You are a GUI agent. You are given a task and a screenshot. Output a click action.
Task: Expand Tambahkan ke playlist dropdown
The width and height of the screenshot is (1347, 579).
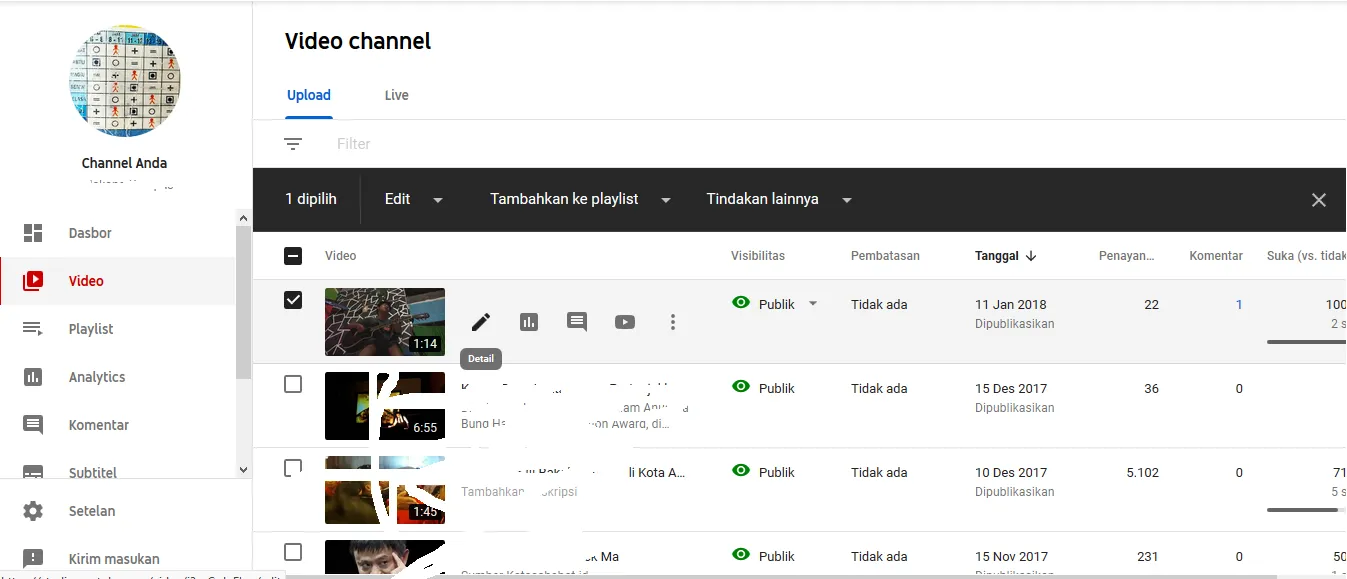coord(579,199)
